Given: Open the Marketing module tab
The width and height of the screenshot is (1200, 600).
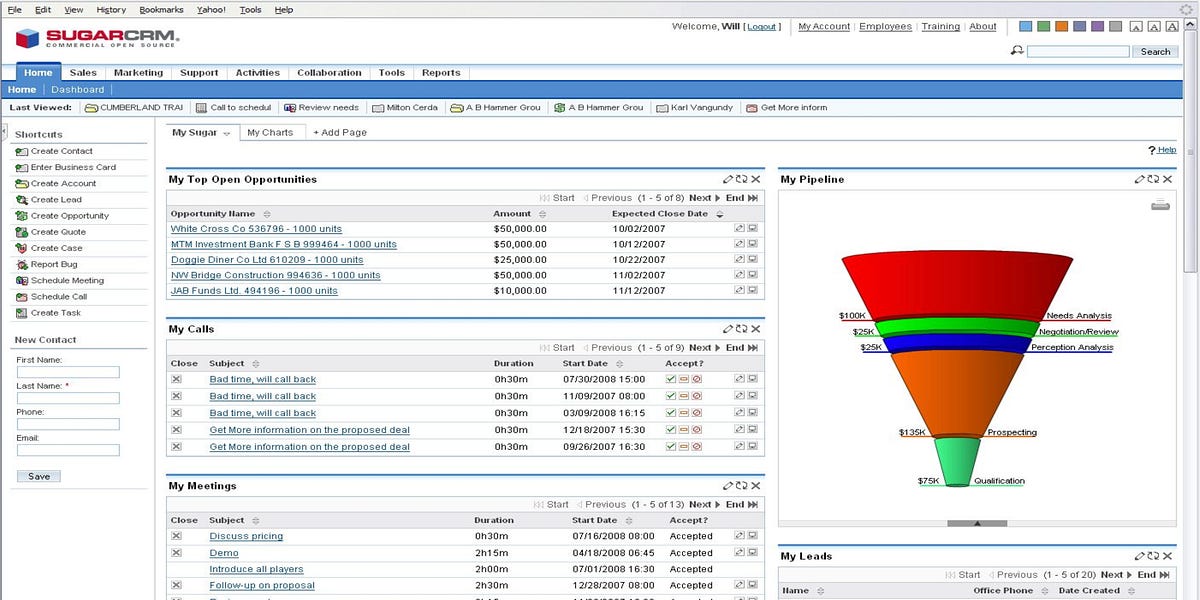Looking at the screenshot, I should coord(138,72).
